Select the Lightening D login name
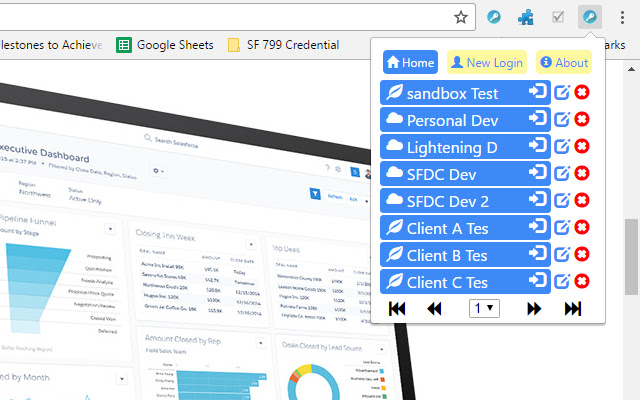The height and width of the screenshot is (400, 640). [452, 148]
